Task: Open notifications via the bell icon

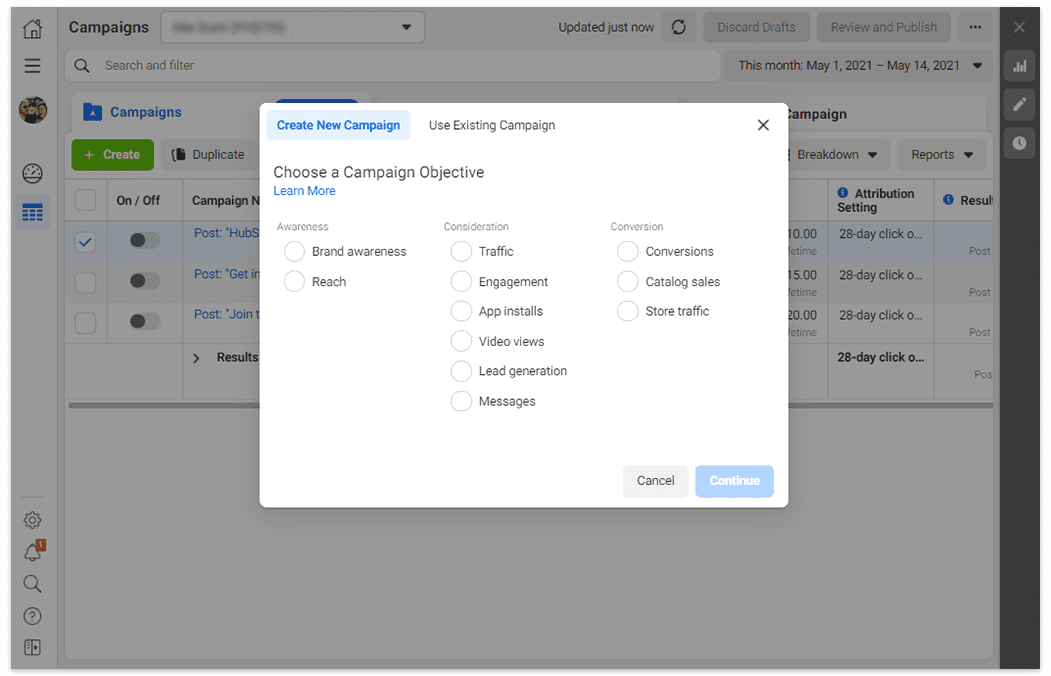Action: 31,551
